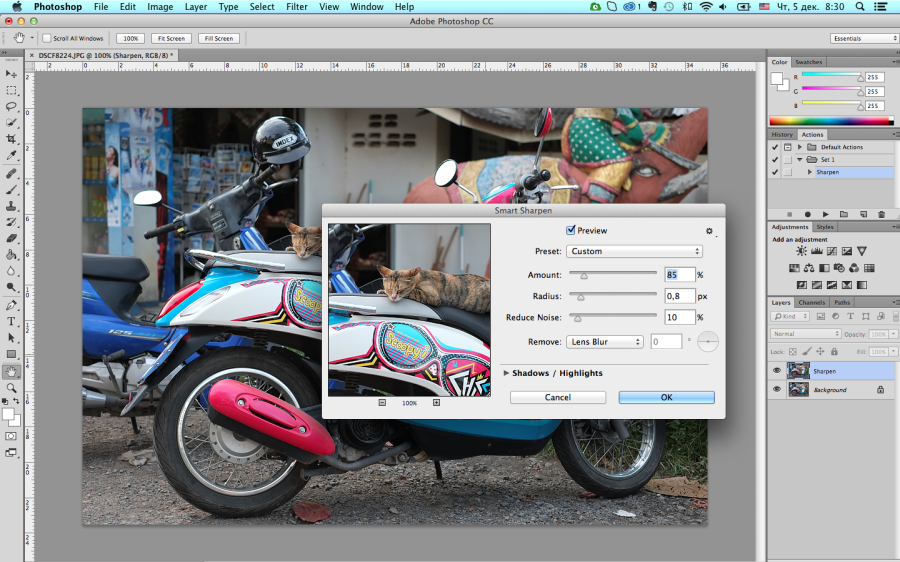This screenshot has width=900, height=562.
Task: Enable Scroll All Windows checkbox
Action: coord(47,38)
